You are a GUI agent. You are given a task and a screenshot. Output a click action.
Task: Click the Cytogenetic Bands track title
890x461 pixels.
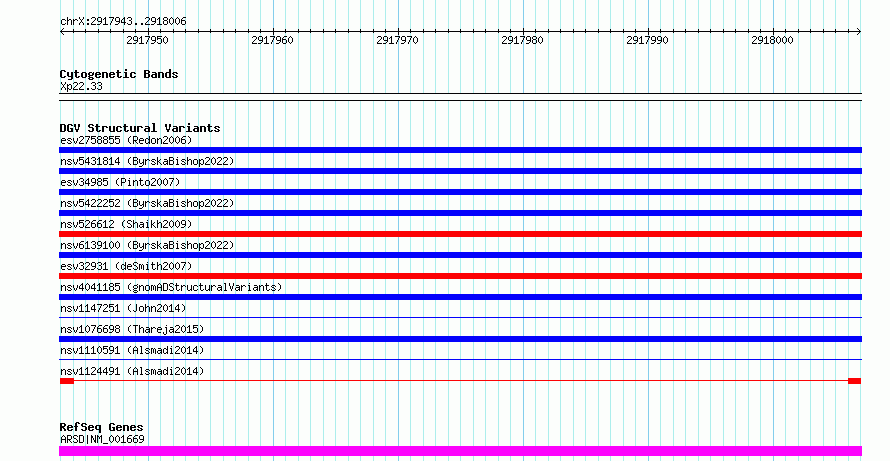click(x=119, y=74)
